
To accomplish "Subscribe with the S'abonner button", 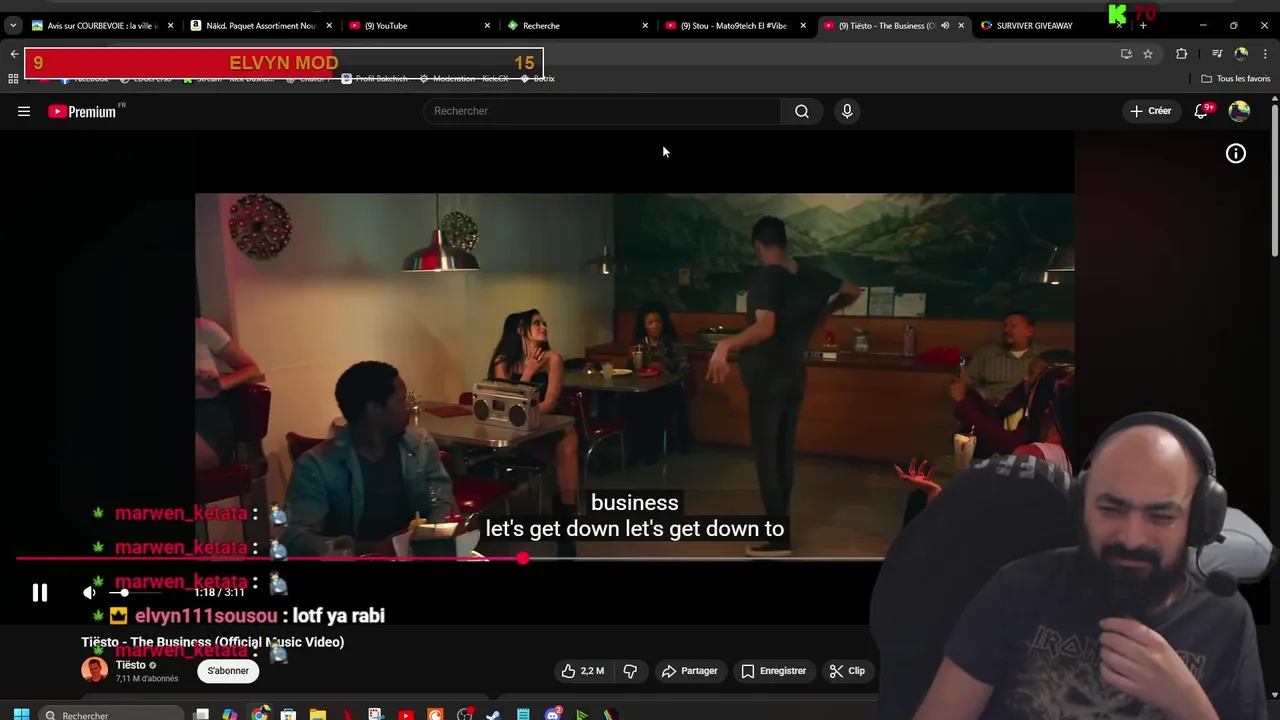I will pyautogui.click(x=228, y=671).
